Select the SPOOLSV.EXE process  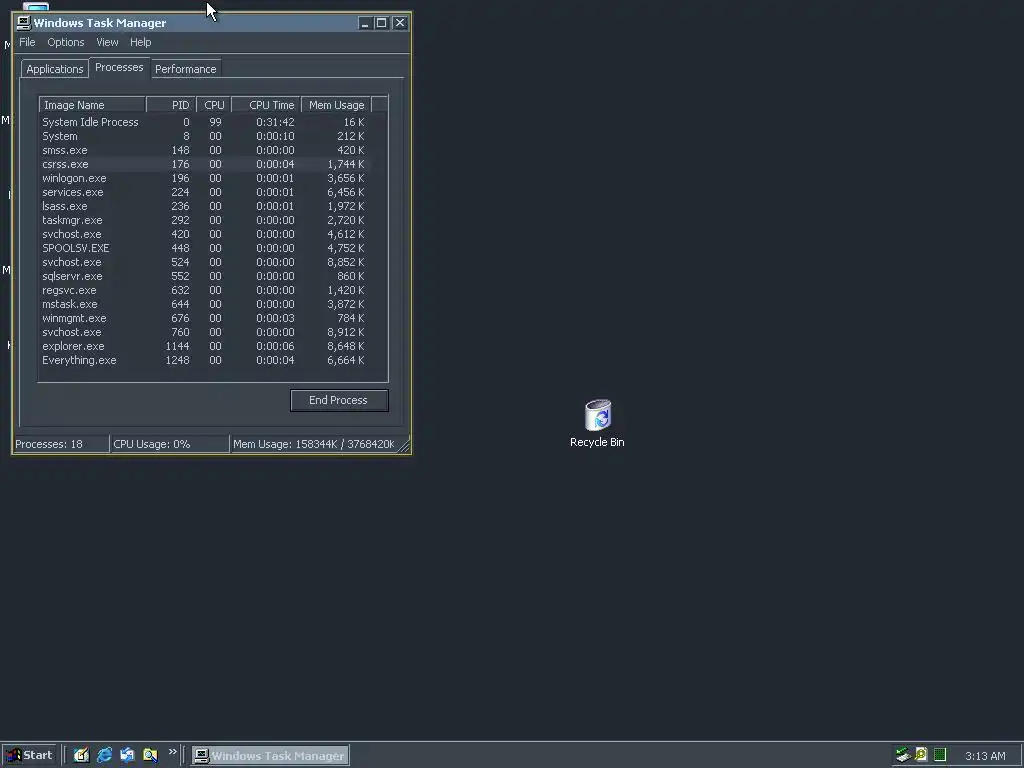click(204, 248)
